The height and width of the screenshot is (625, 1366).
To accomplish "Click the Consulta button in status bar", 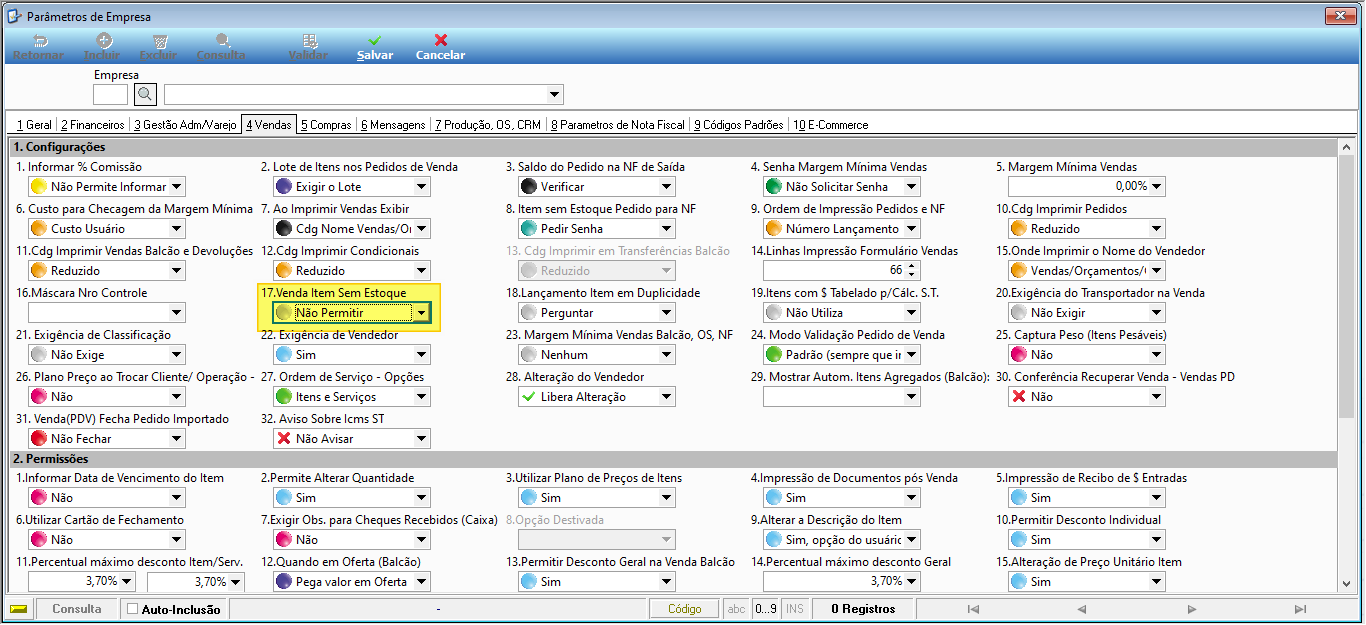I will point(77,609).
